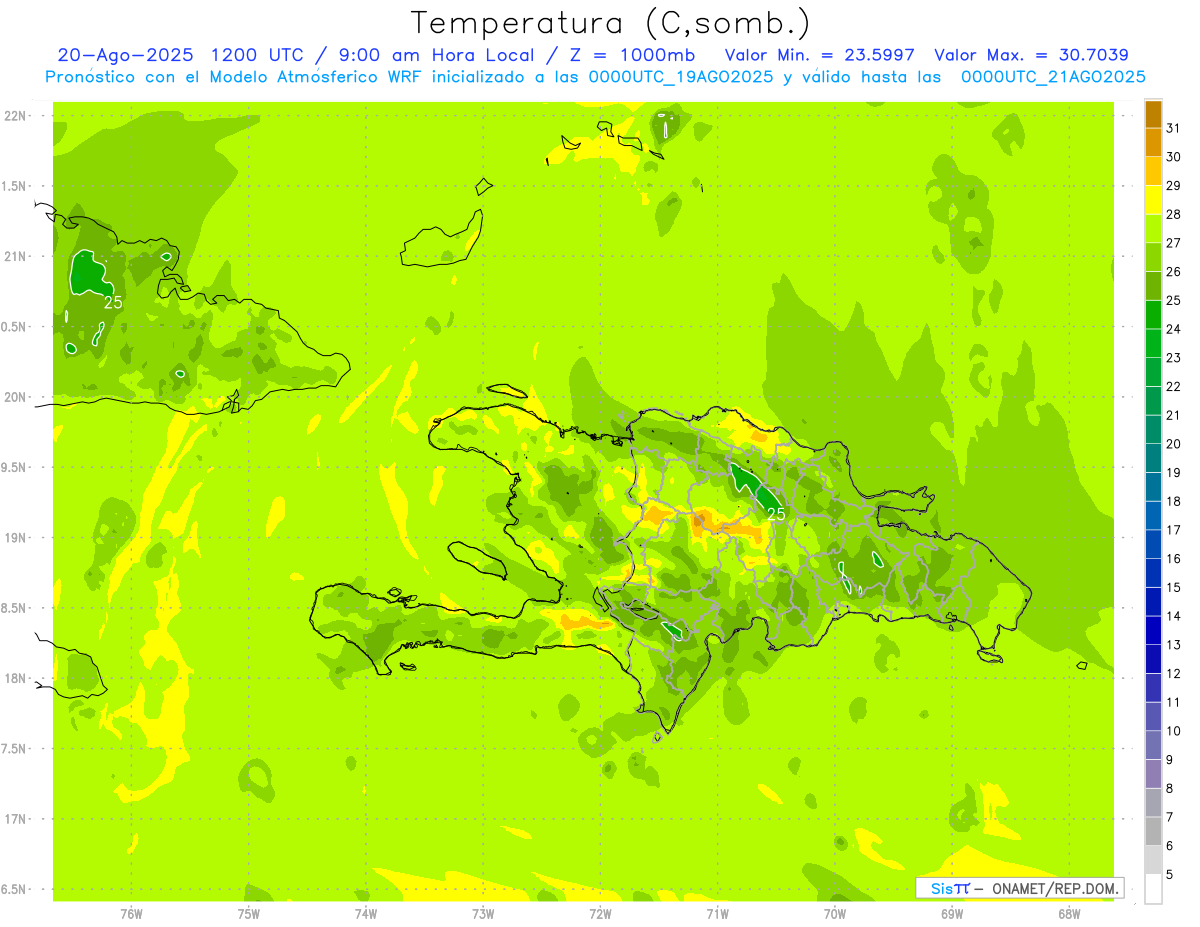
Task: Click legend value "29"
Action: point(1174,186)
